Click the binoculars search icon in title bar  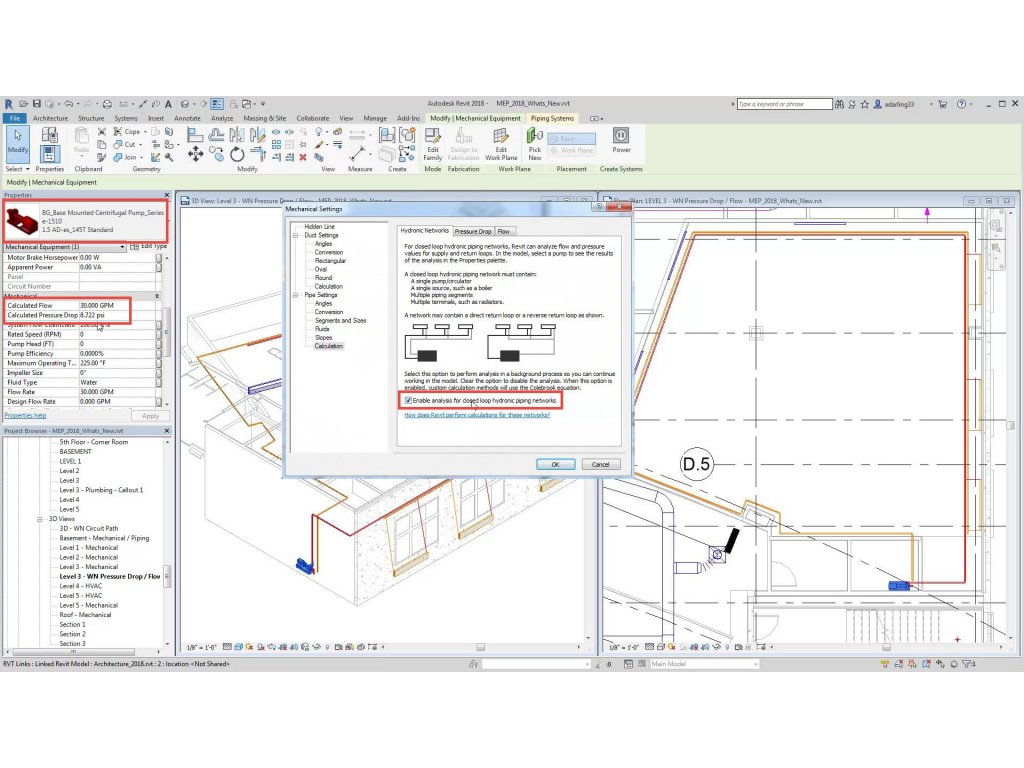(839, 104)
